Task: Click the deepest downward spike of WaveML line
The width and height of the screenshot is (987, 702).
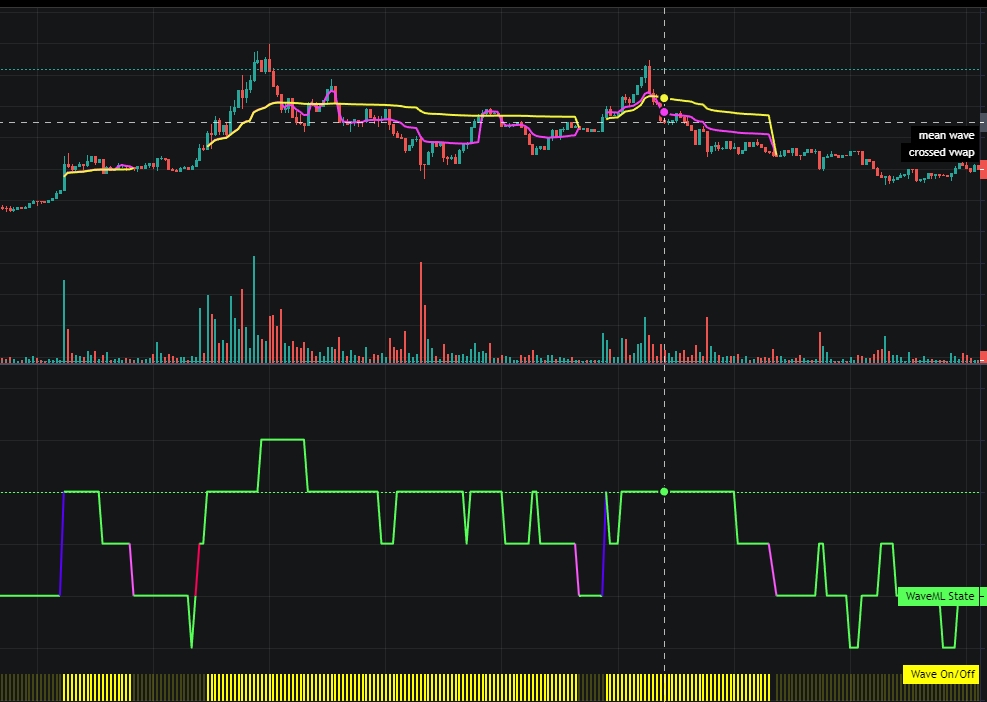Action: coord(191,640)
